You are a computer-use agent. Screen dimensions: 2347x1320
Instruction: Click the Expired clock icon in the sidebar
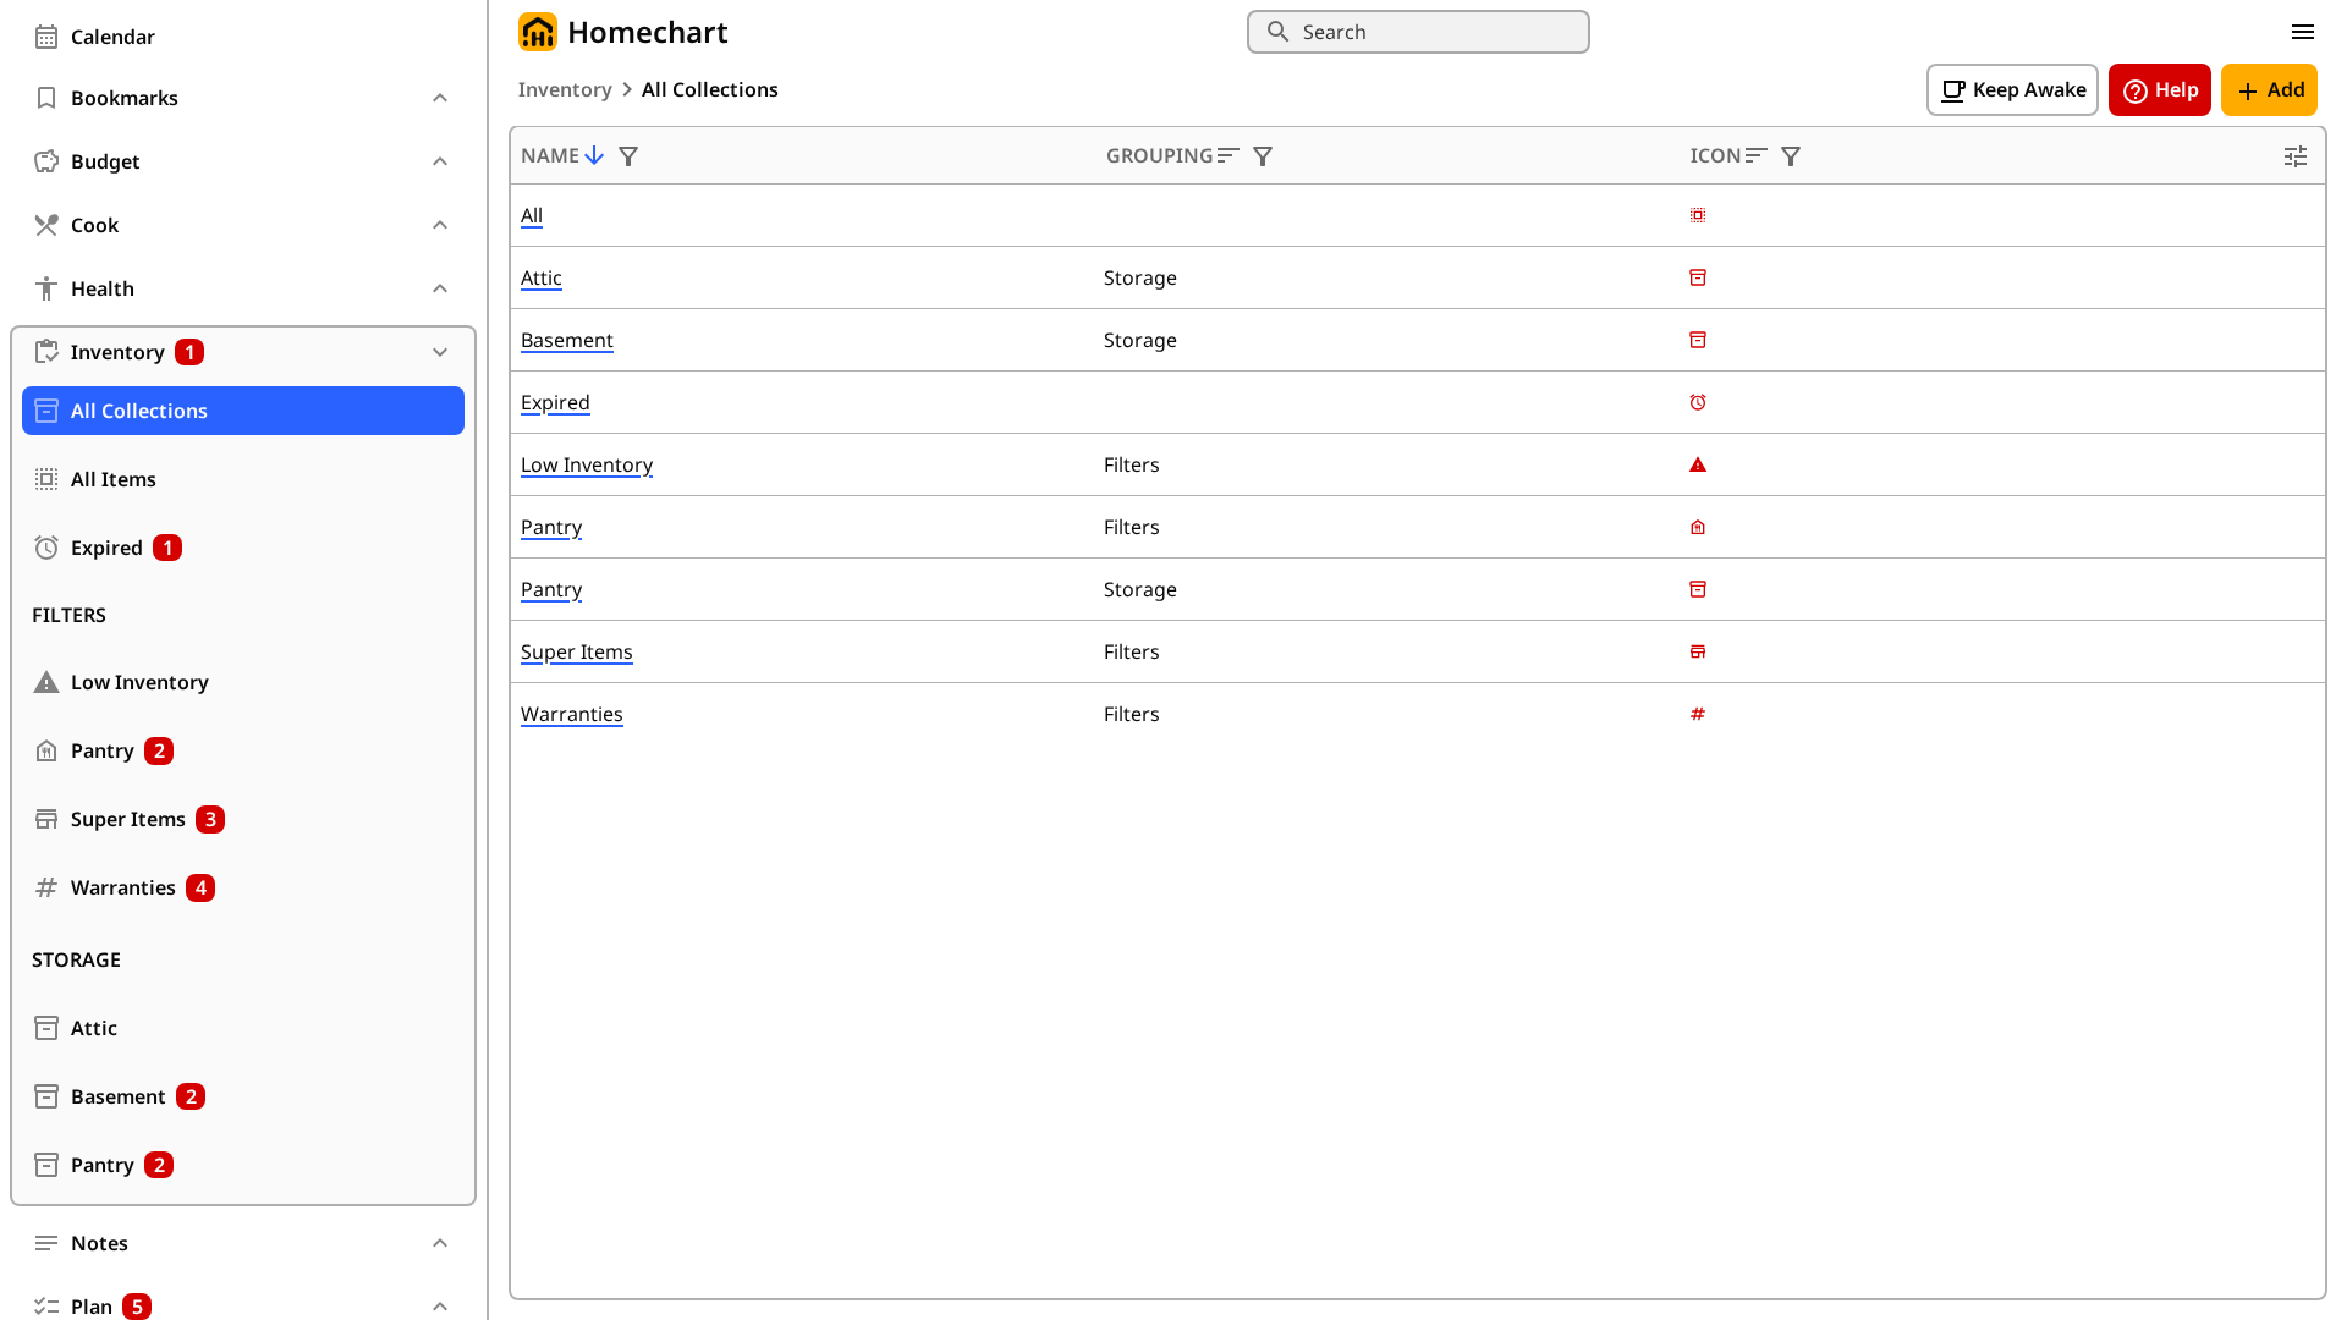point(45,547)
